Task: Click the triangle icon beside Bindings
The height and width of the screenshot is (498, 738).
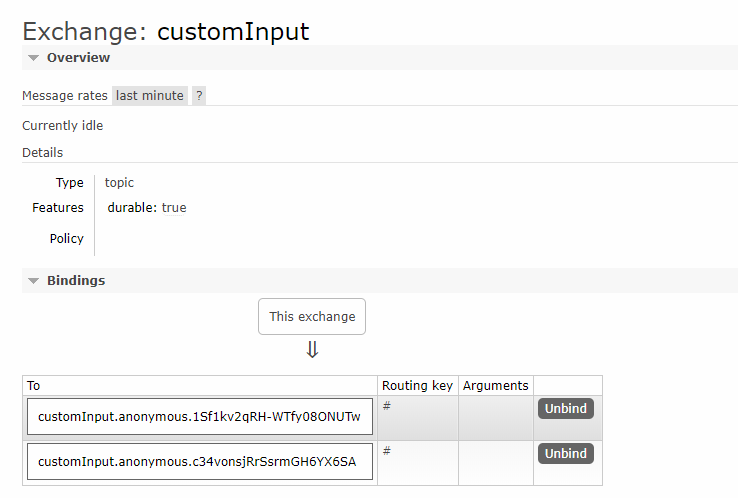Action: point(33,281)
